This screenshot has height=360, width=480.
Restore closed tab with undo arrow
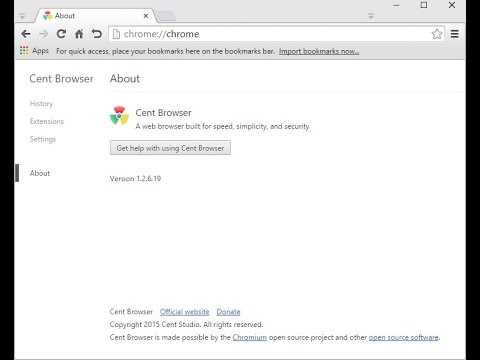(x=97, y=34)
